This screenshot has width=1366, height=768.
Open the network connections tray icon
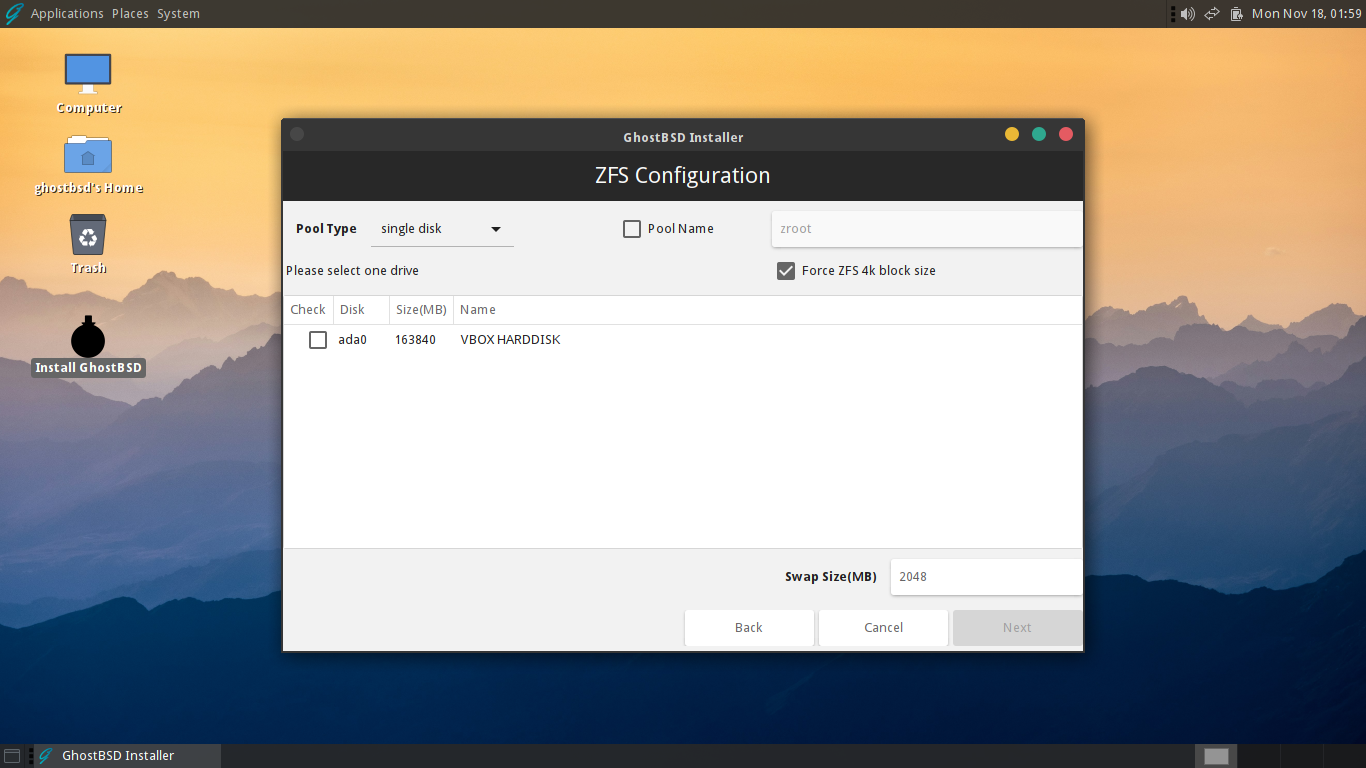click(x=1212, y=14)
